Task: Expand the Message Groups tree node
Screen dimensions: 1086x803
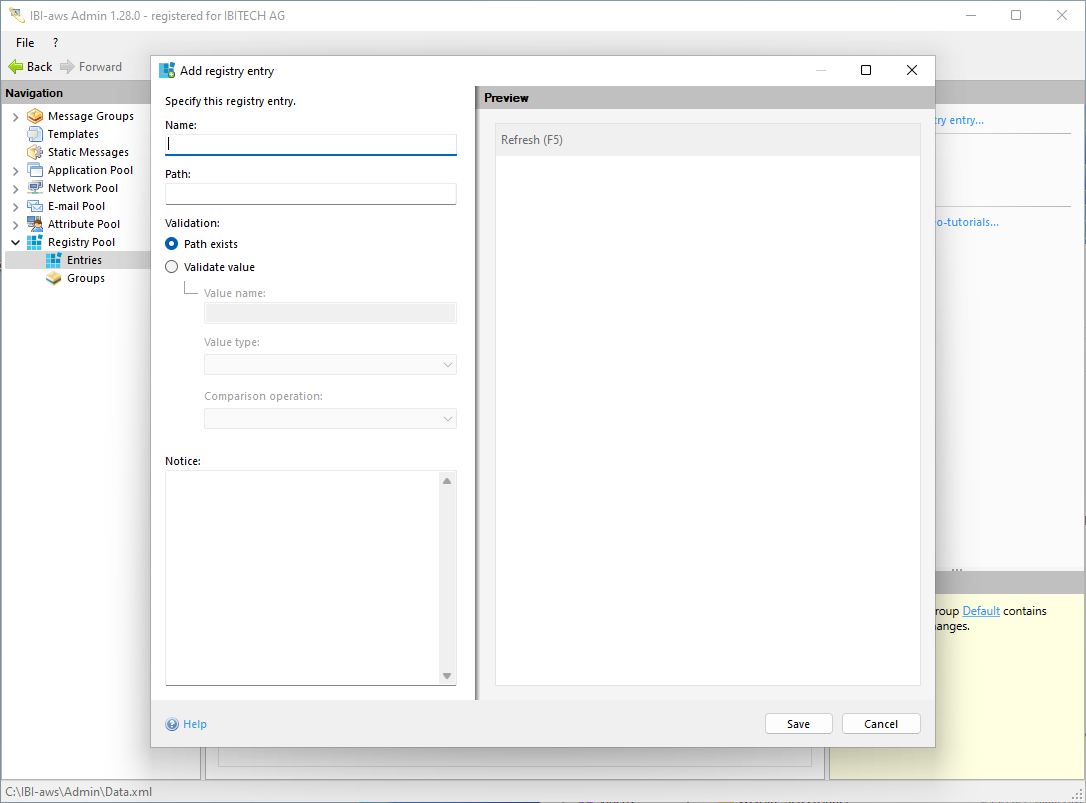Action: 15,116
